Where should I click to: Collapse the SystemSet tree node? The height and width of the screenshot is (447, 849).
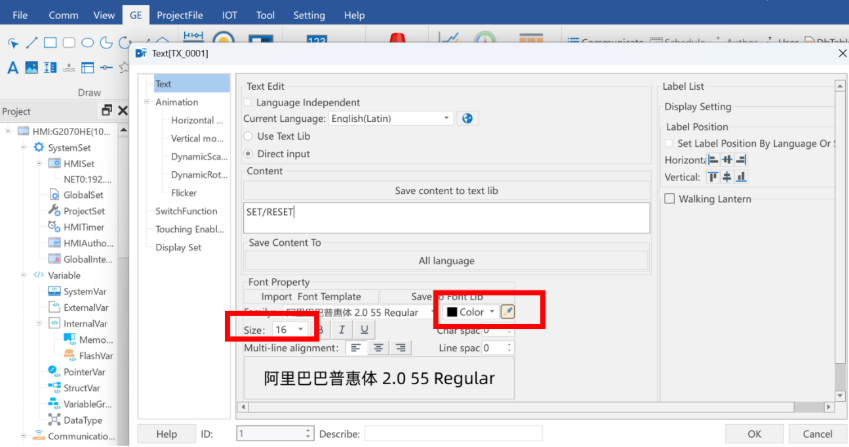pos(23,147)
